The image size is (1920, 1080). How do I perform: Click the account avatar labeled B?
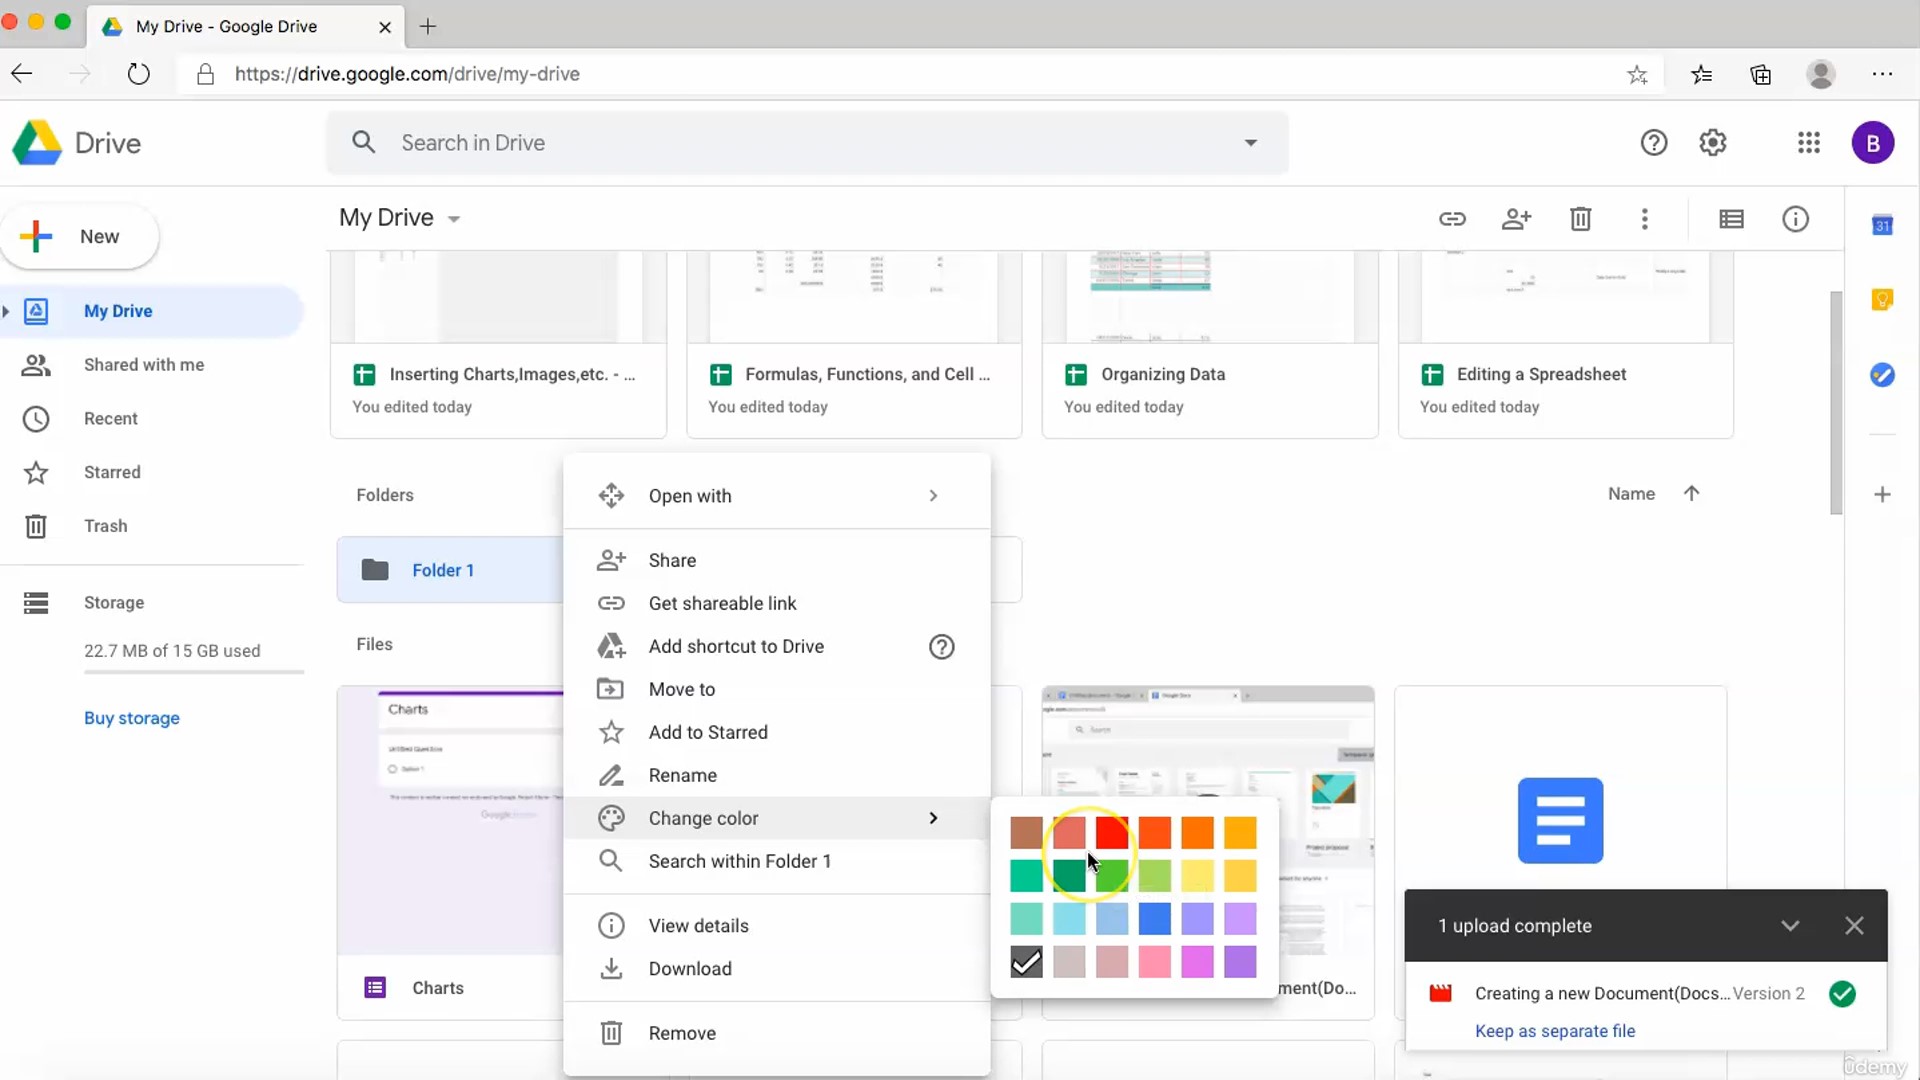[1873, 143]
